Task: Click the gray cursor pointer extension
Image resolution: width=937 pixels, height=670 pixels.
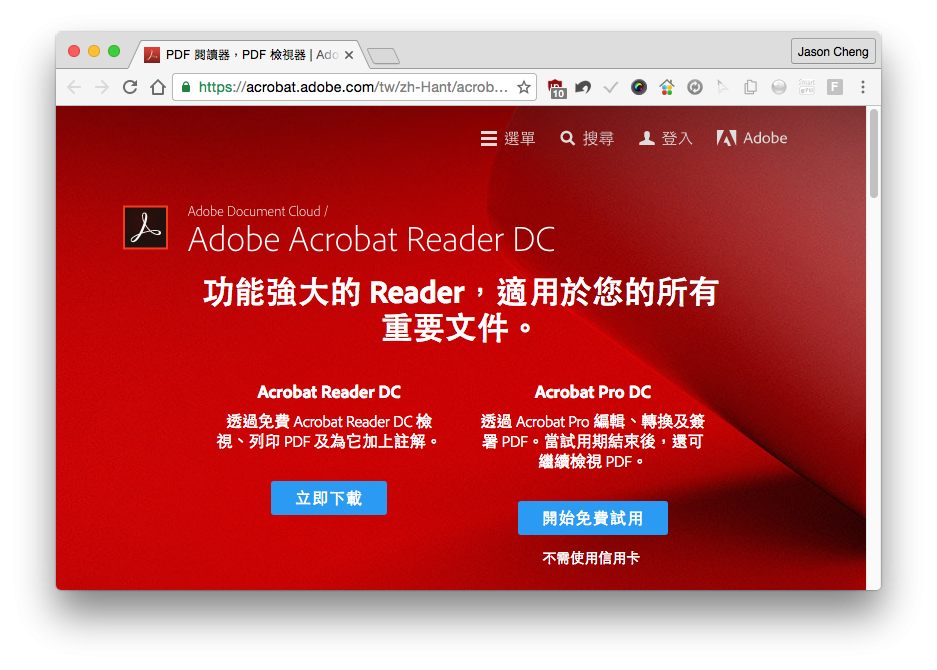Action: 722,87
